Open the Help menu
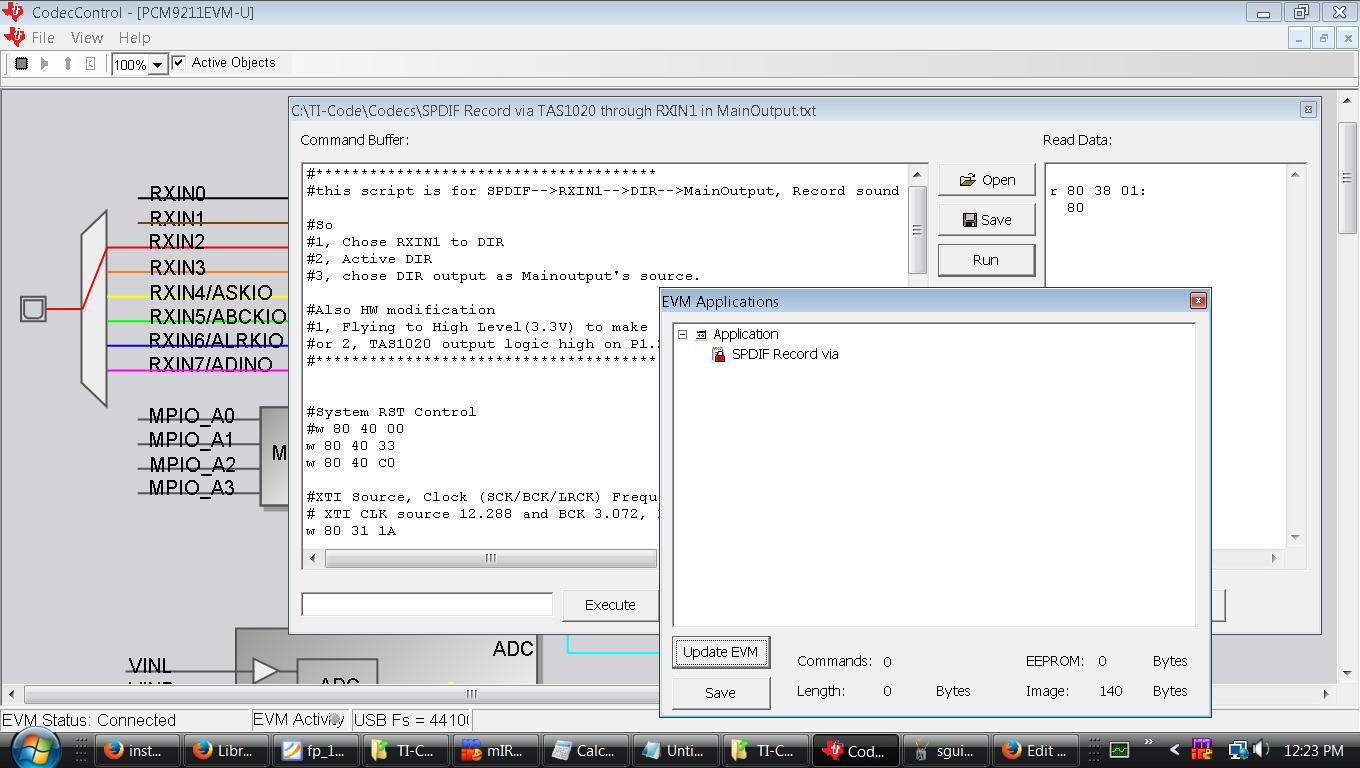 tap(133, 38)
